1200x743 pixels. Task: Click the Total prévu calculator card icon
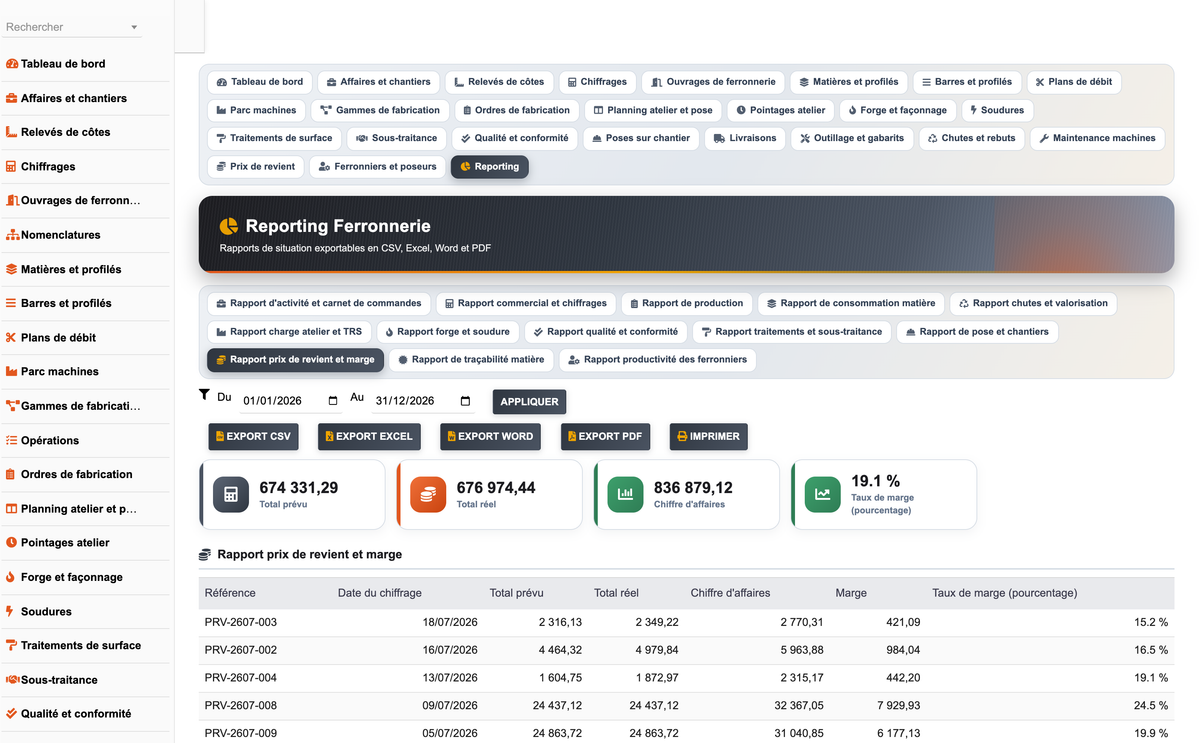[231, 494]
